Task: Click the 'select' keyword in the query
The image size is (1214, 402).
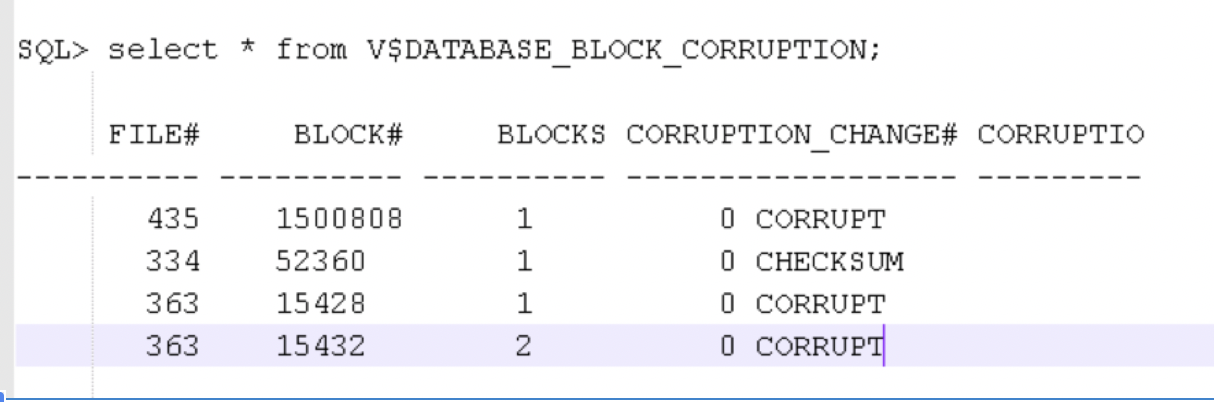Action: (162, 49)
